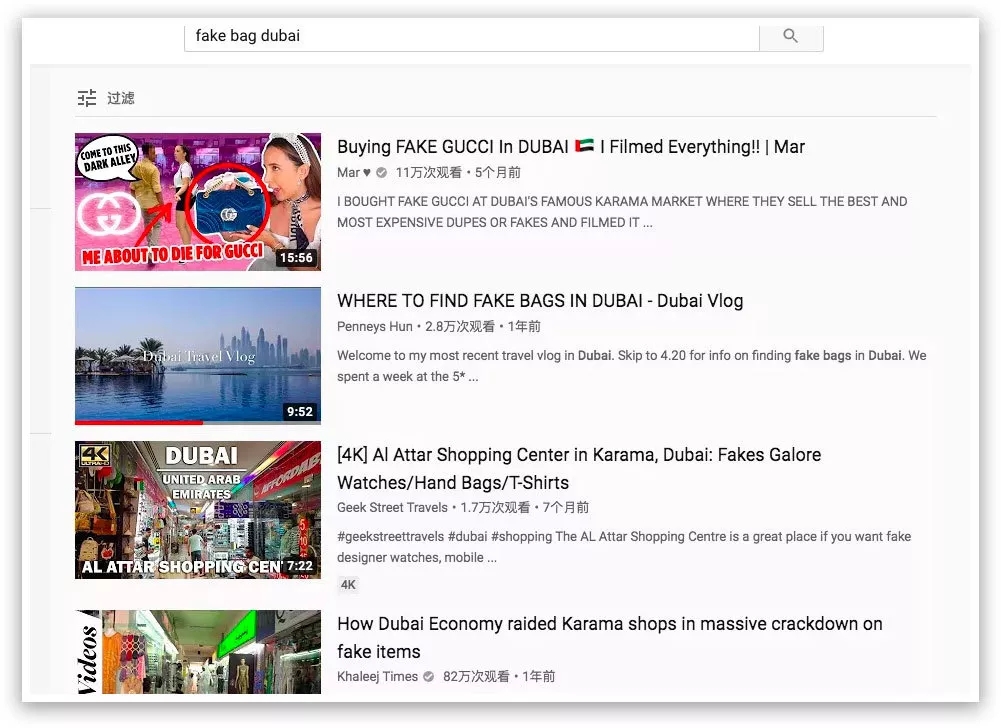Click red watch progress bar on travel vlog

coord(138,422)
